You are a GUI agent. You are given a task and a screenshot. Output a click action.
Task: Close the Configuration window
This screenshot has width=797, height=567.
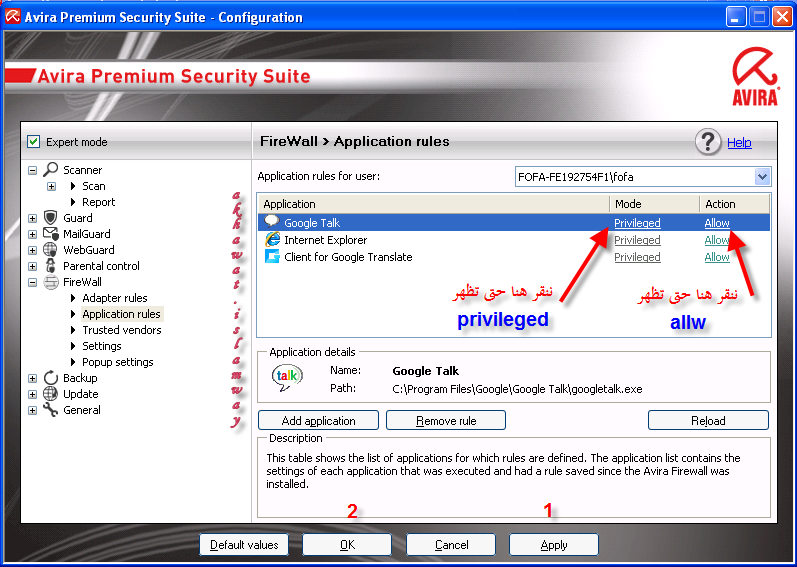[782, 17]
